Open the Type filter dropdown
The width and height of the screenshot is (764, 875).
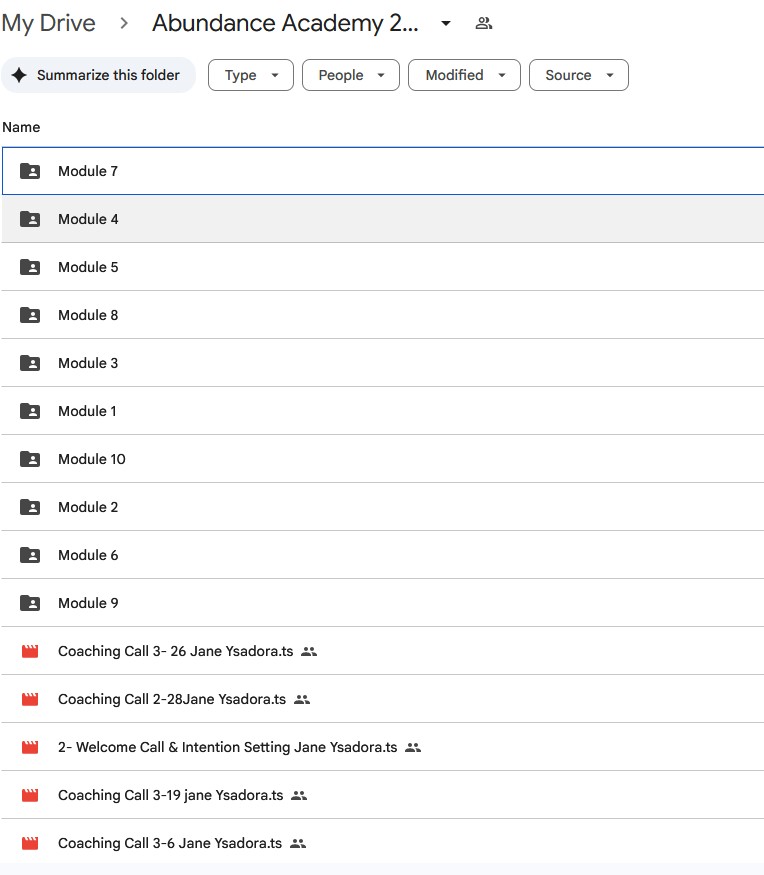[x=250, y=75]
